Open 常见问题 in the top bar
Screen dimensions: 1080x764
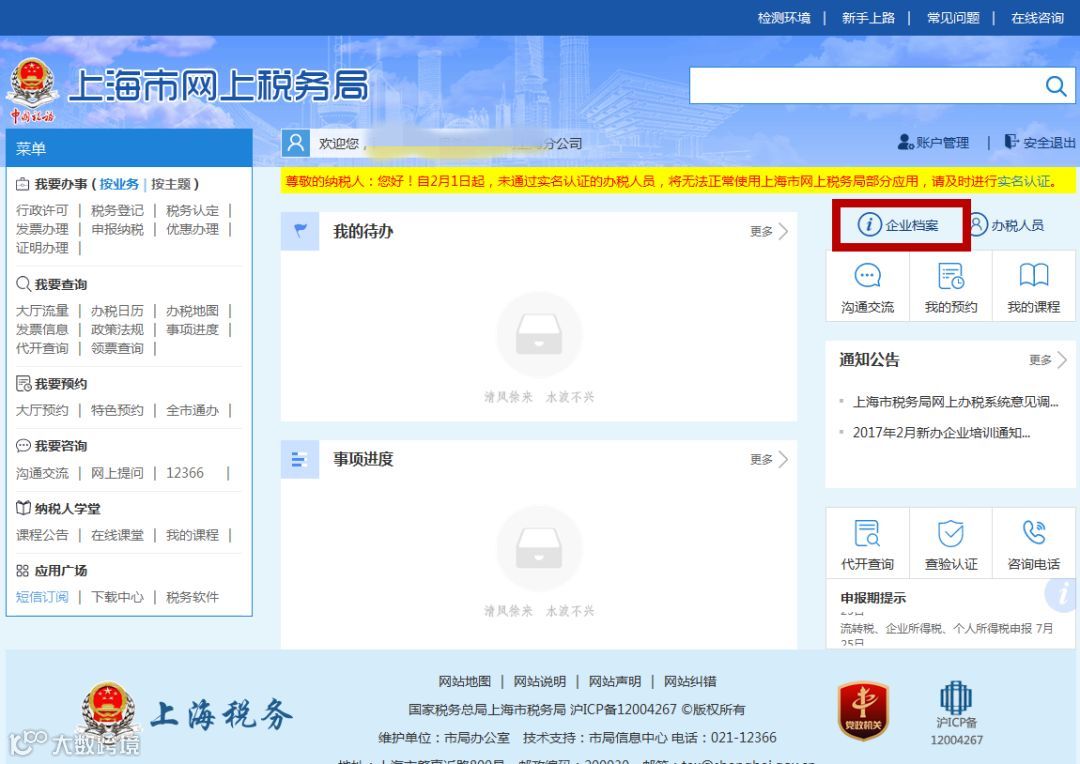[953, 18]
